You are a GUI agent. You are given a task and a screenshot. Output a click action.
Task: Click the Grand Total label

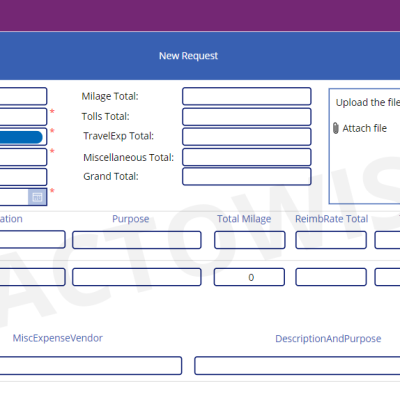111,176
